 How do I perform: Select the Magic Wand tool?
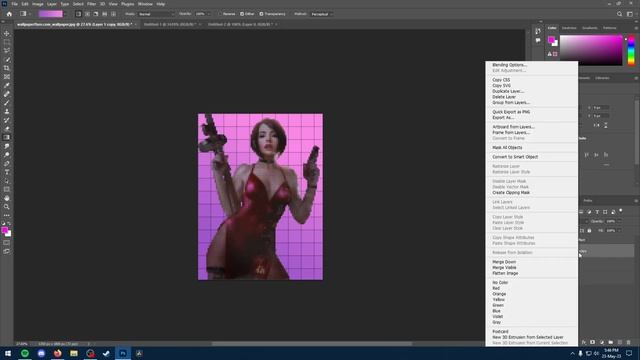click(7, 59)
